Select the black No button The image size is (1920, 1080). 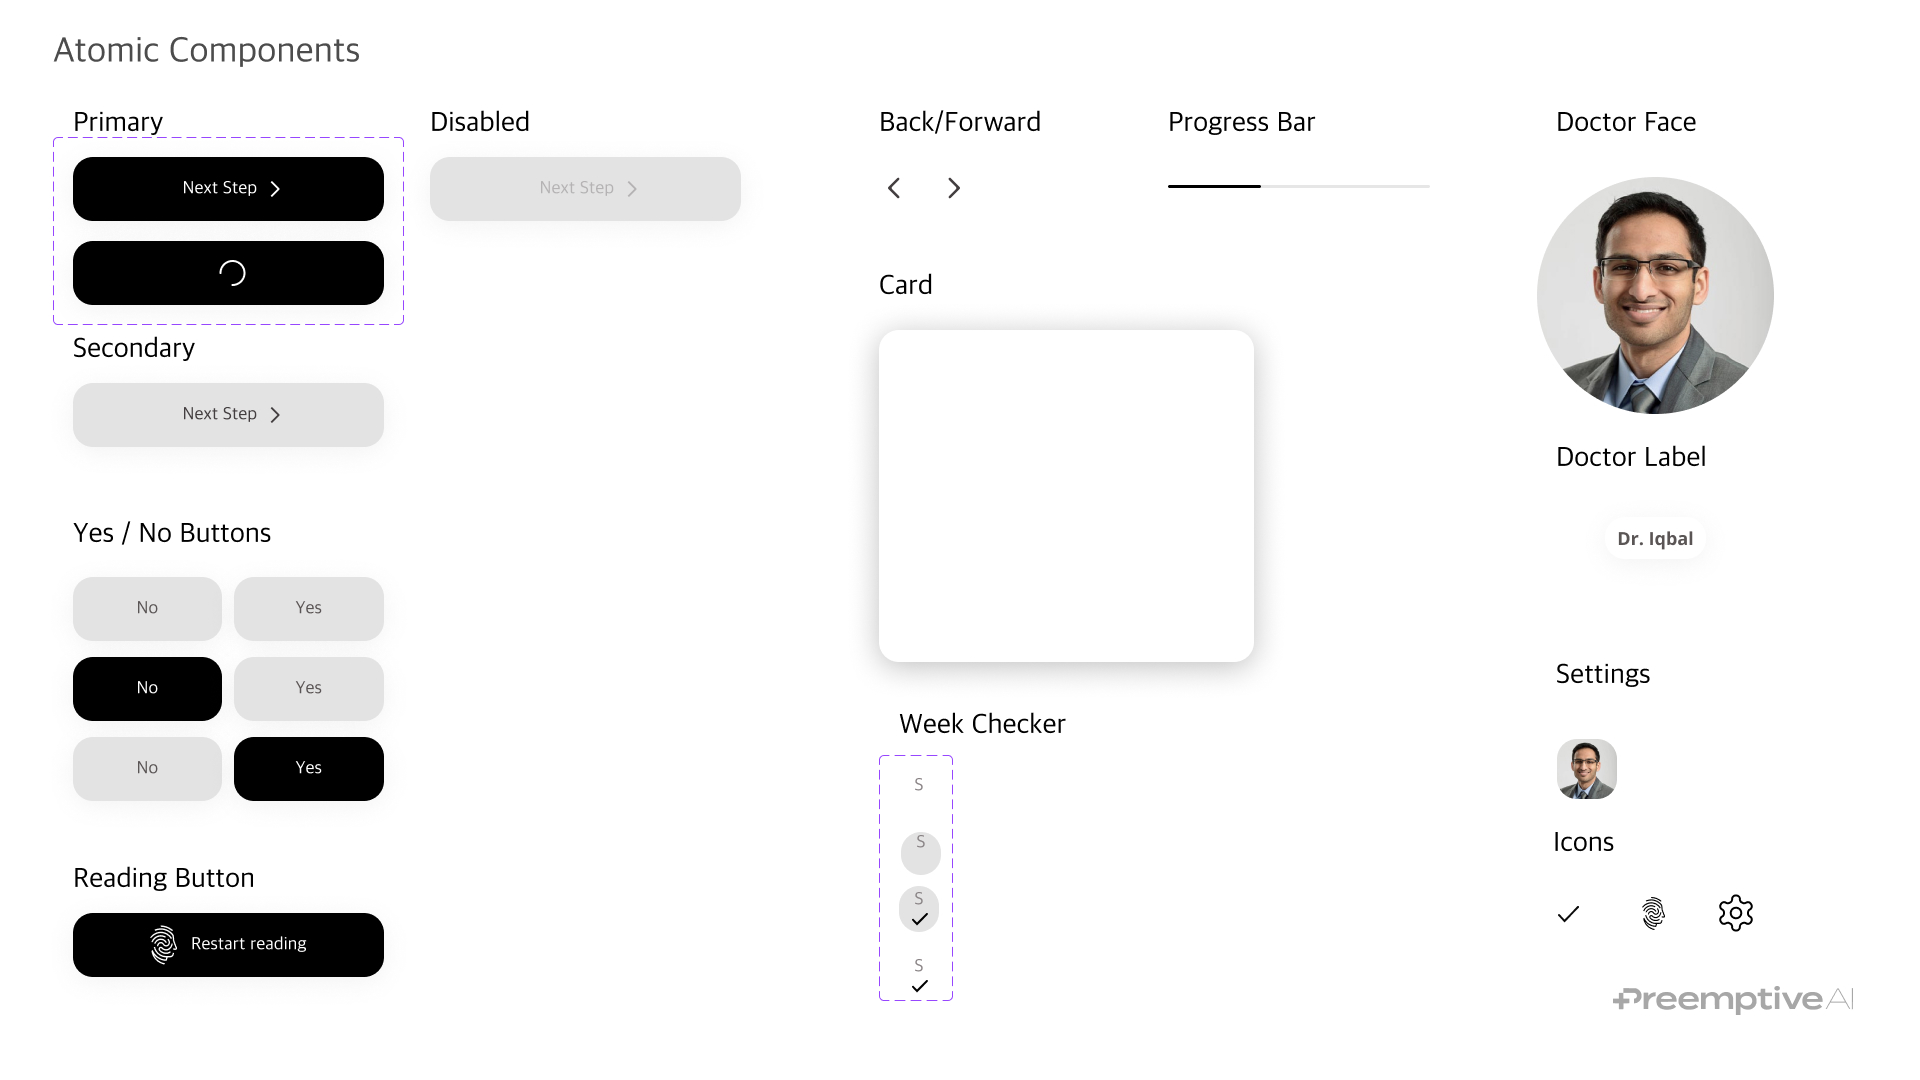click(x=147, y=688)
